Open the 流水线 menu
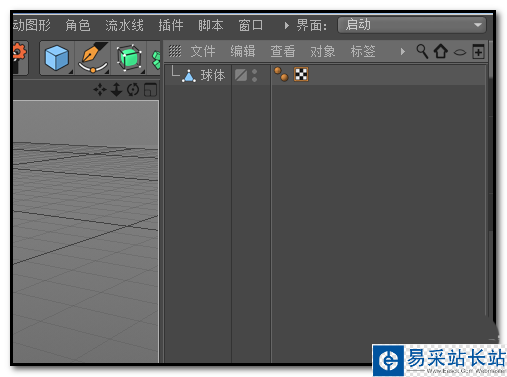 tap(124, 25)
